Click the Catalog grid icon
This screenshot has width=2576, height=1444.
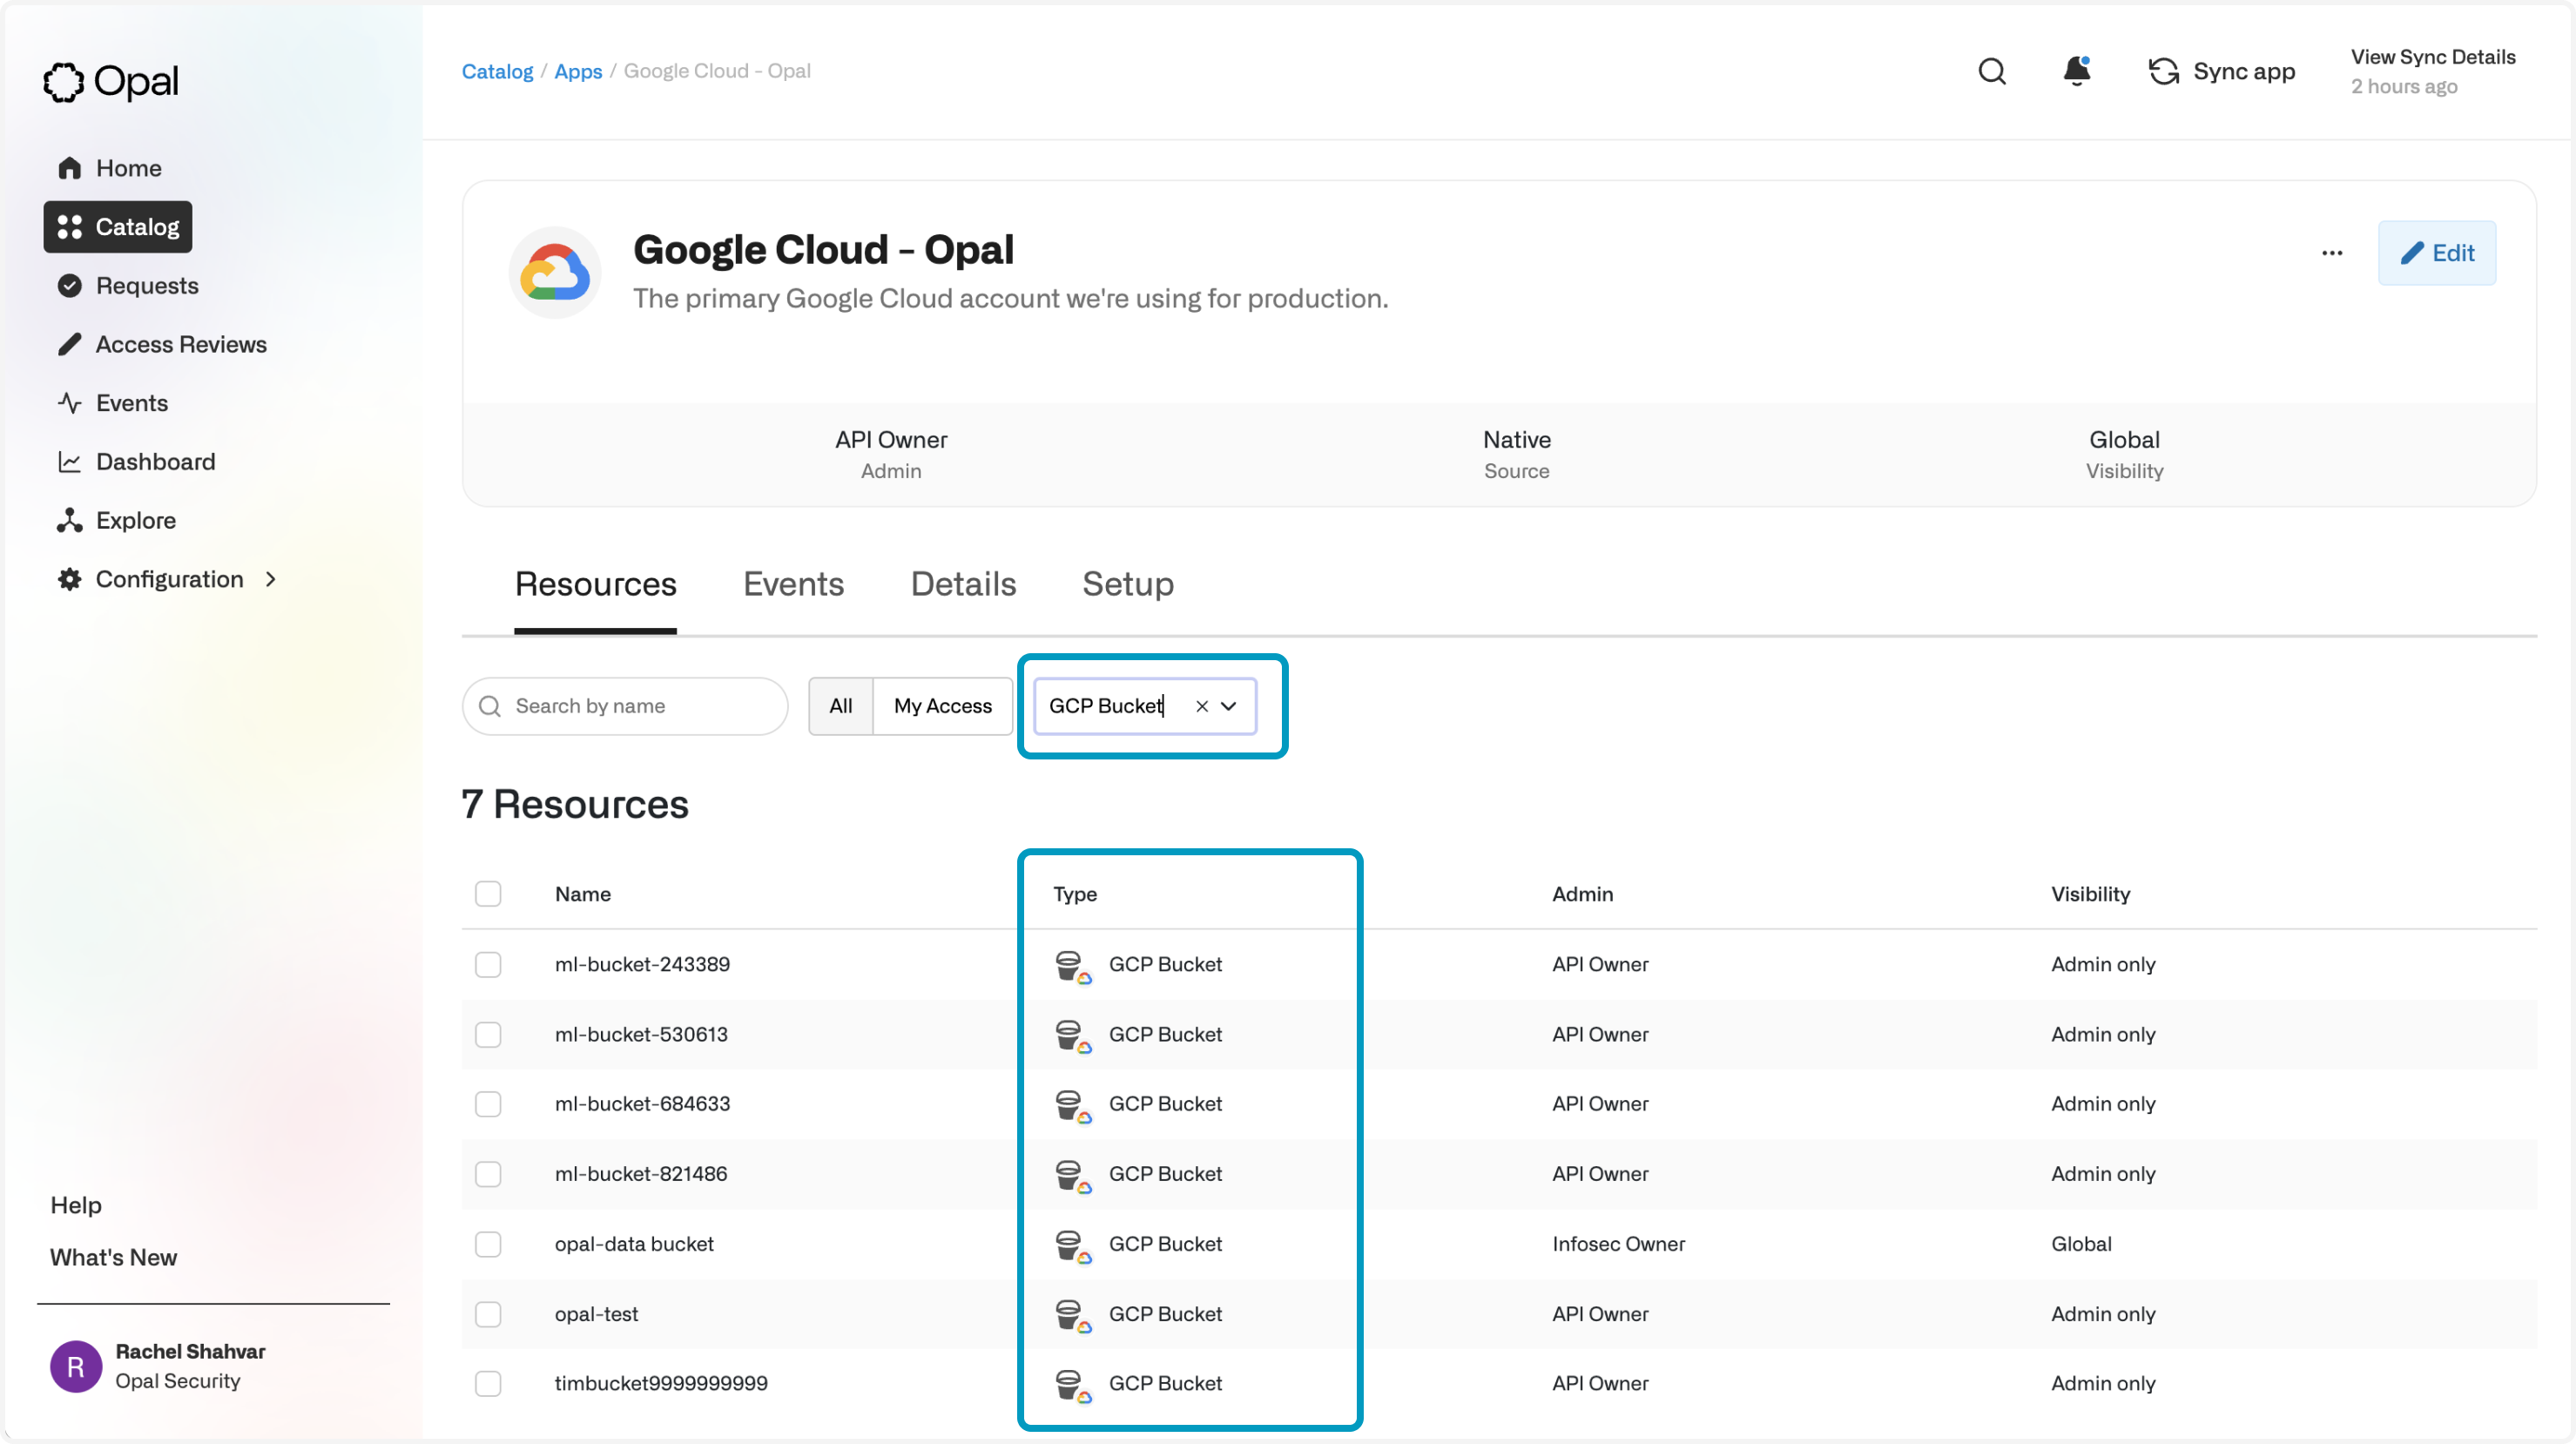coord(69,227)
